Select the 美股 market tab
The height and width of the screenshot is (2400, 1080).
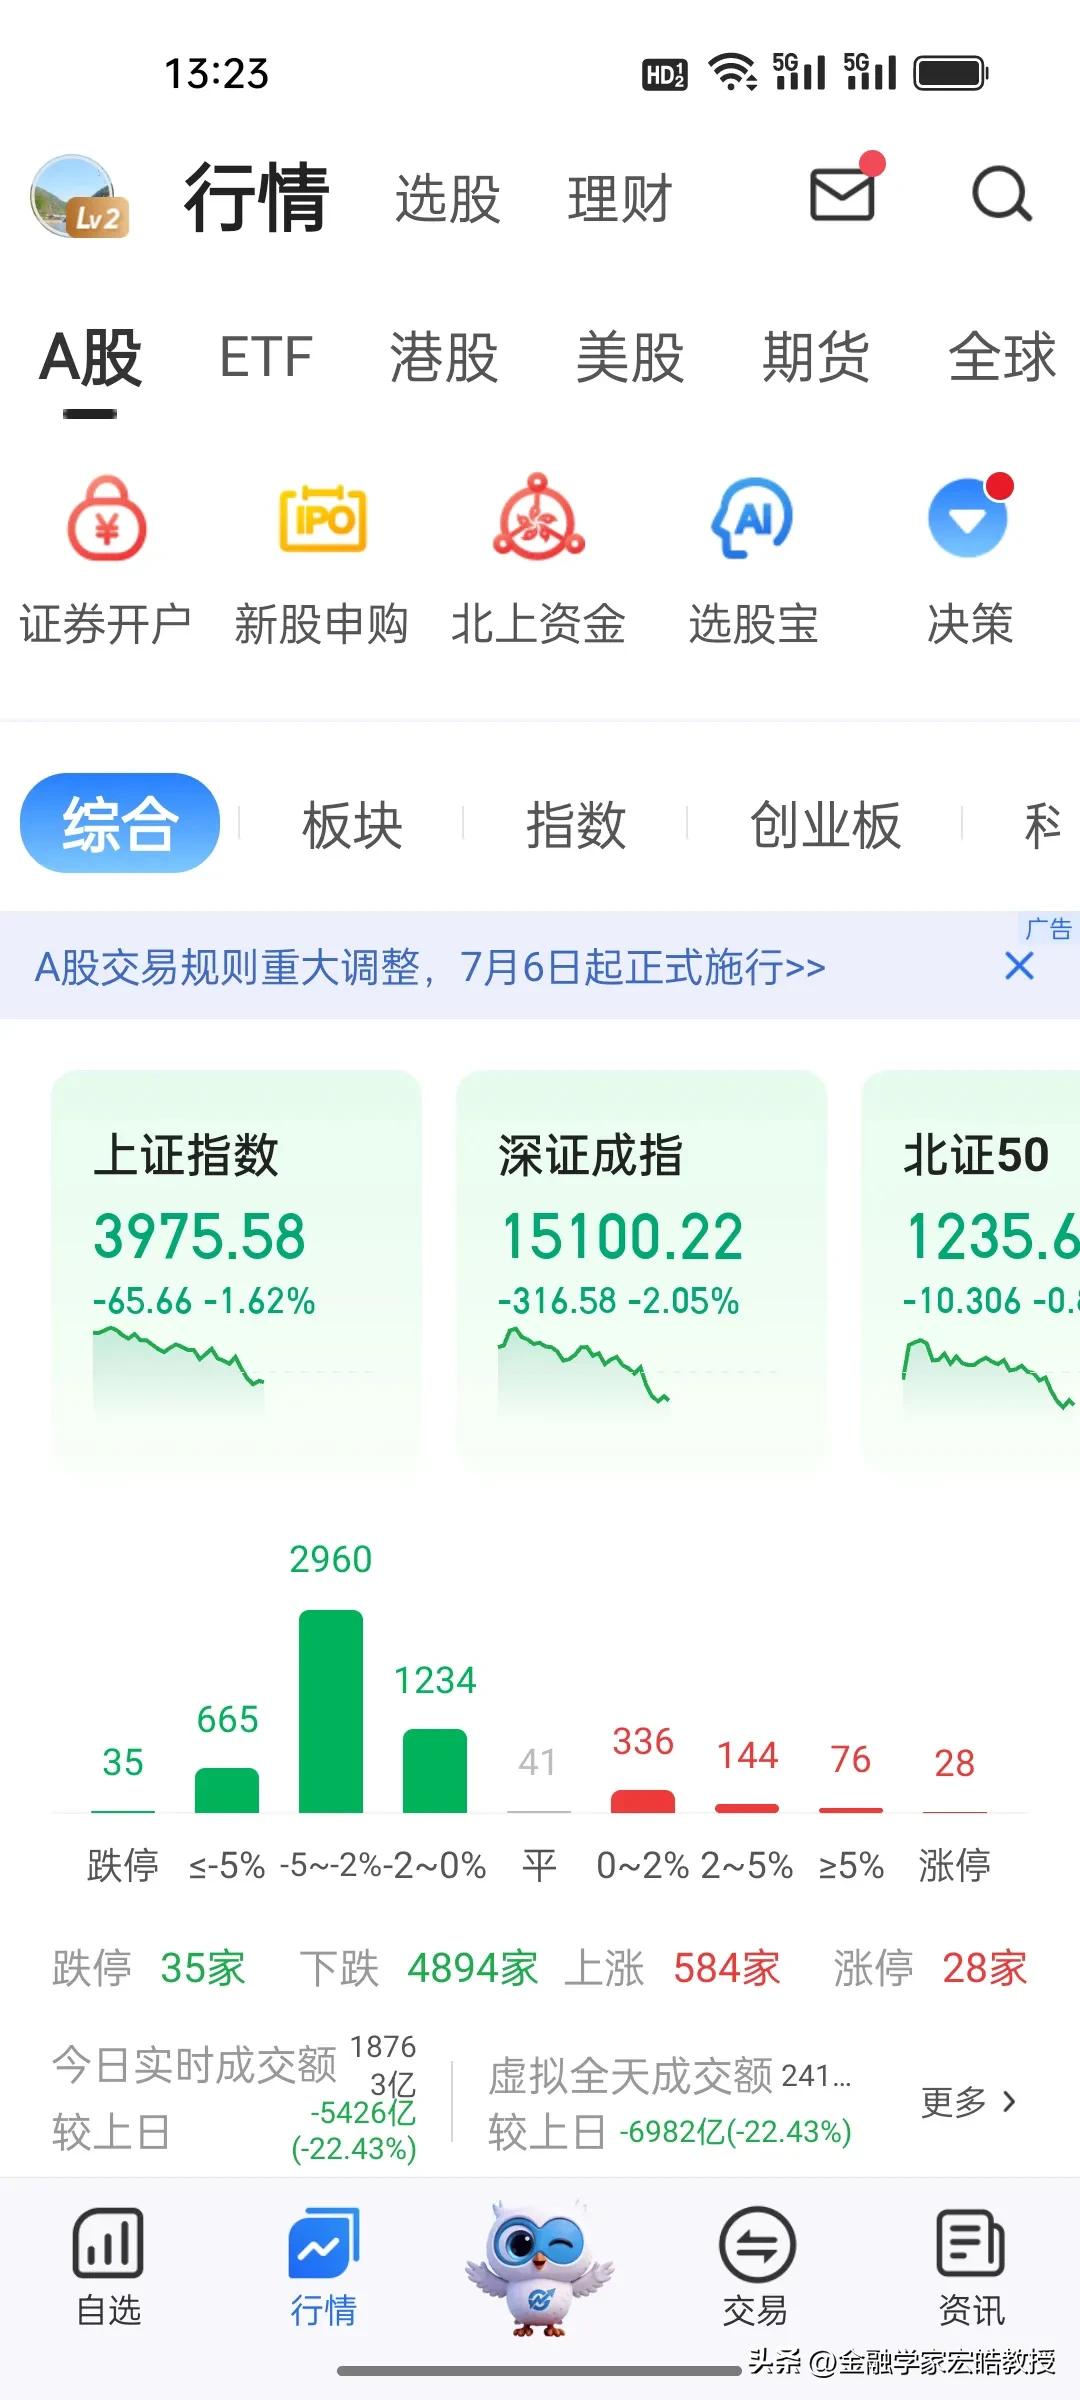tap(629, 357)
